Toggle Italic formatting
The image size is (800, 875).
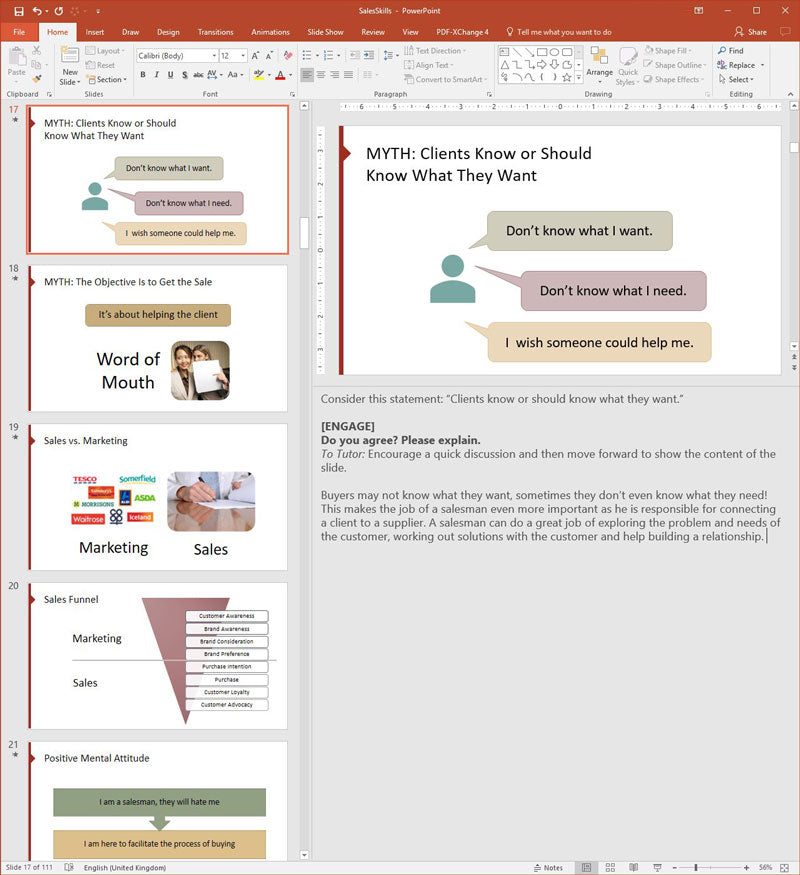coord(157,74)
